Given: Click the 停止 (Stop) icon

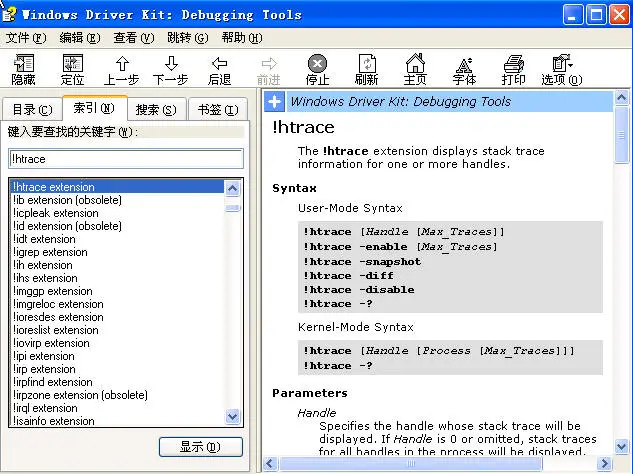Looking at the screenshot, I should 317,69.
